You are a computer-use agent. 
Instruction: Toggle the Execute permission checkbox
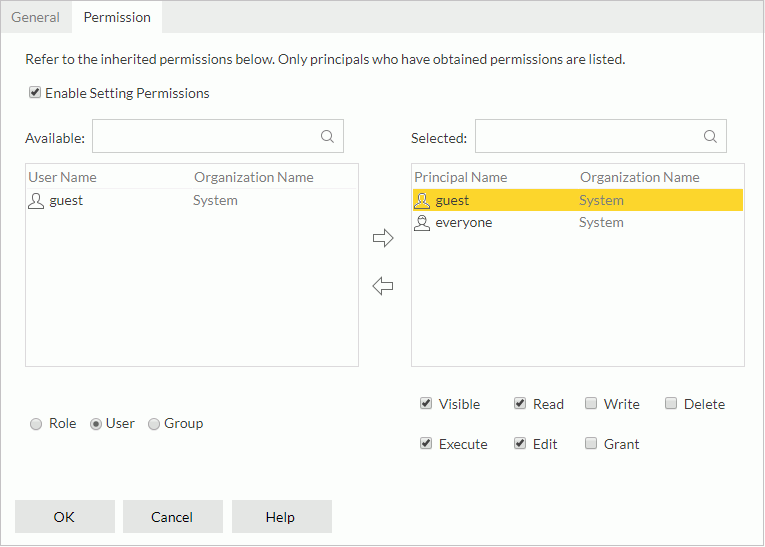(x=426, y=443)
